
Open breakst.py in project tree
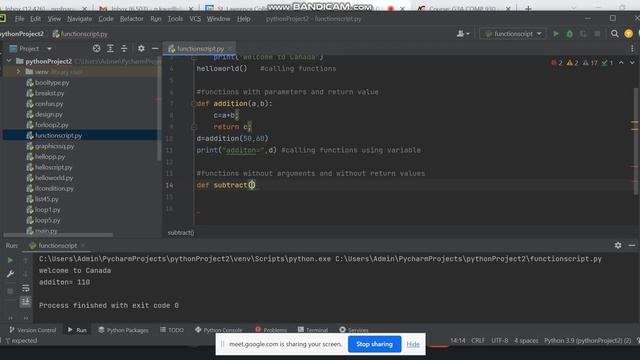[49, 93]
